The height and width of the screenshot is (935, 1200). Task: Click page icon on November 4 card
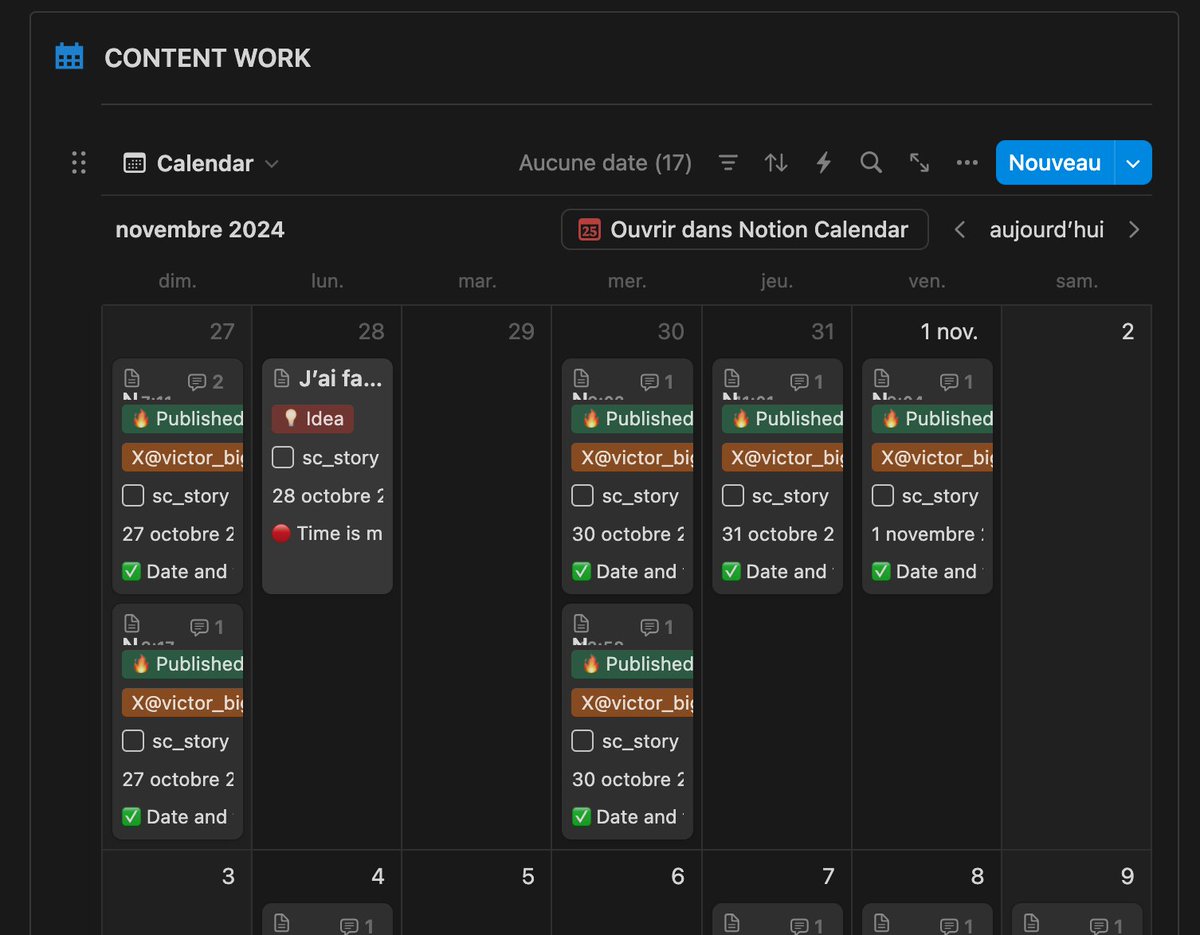coord(281,923)
